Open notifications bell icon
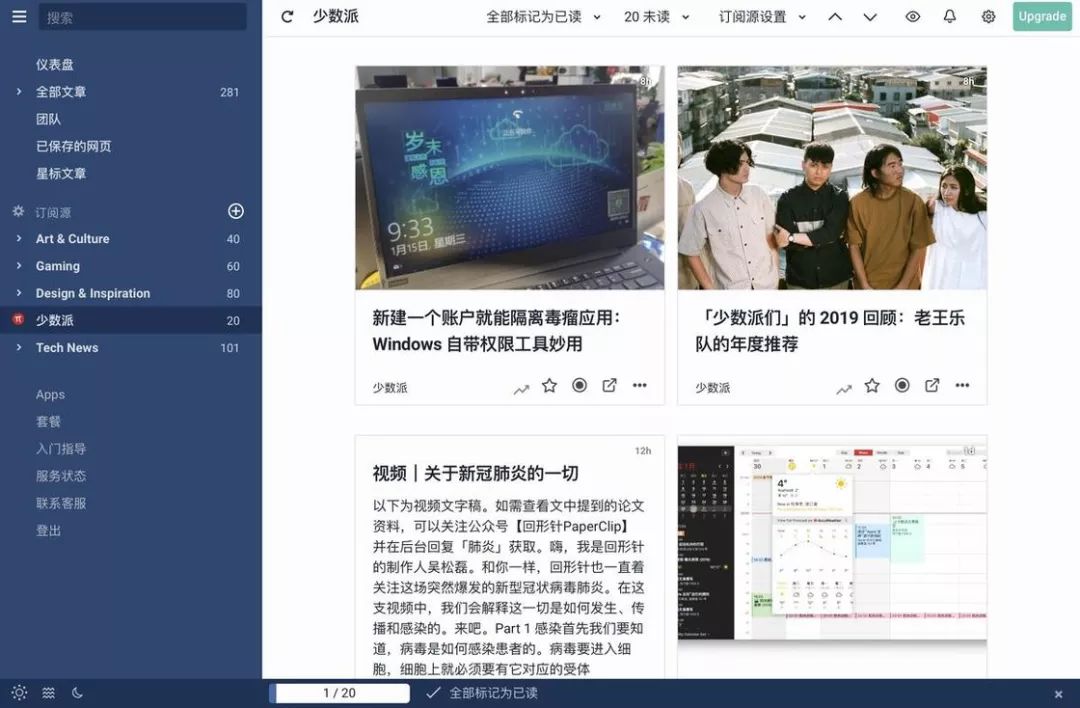Viewport: 1080px width, 708px height. tap(950, 17)
